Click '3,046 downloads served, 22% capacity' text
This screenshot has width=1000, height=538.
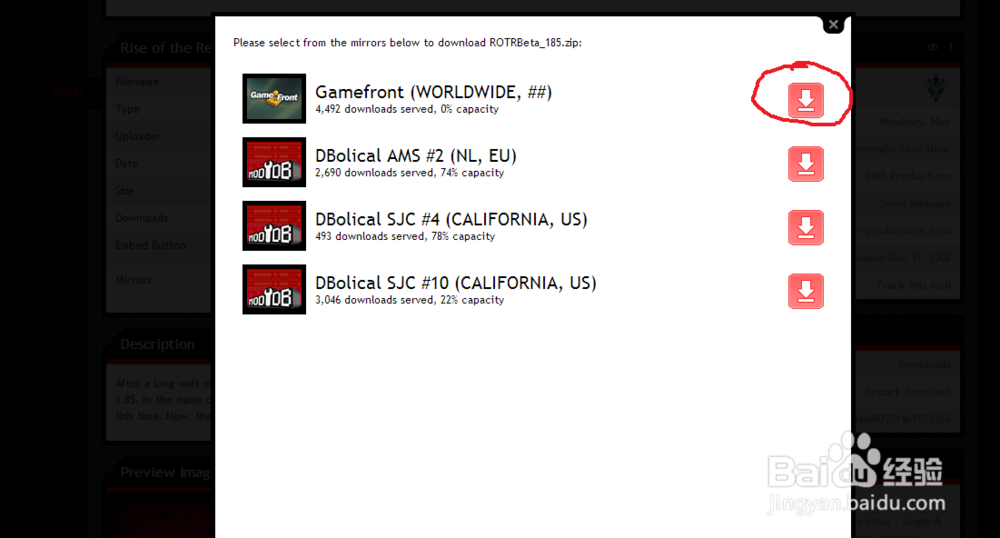[x=409, y=300]
